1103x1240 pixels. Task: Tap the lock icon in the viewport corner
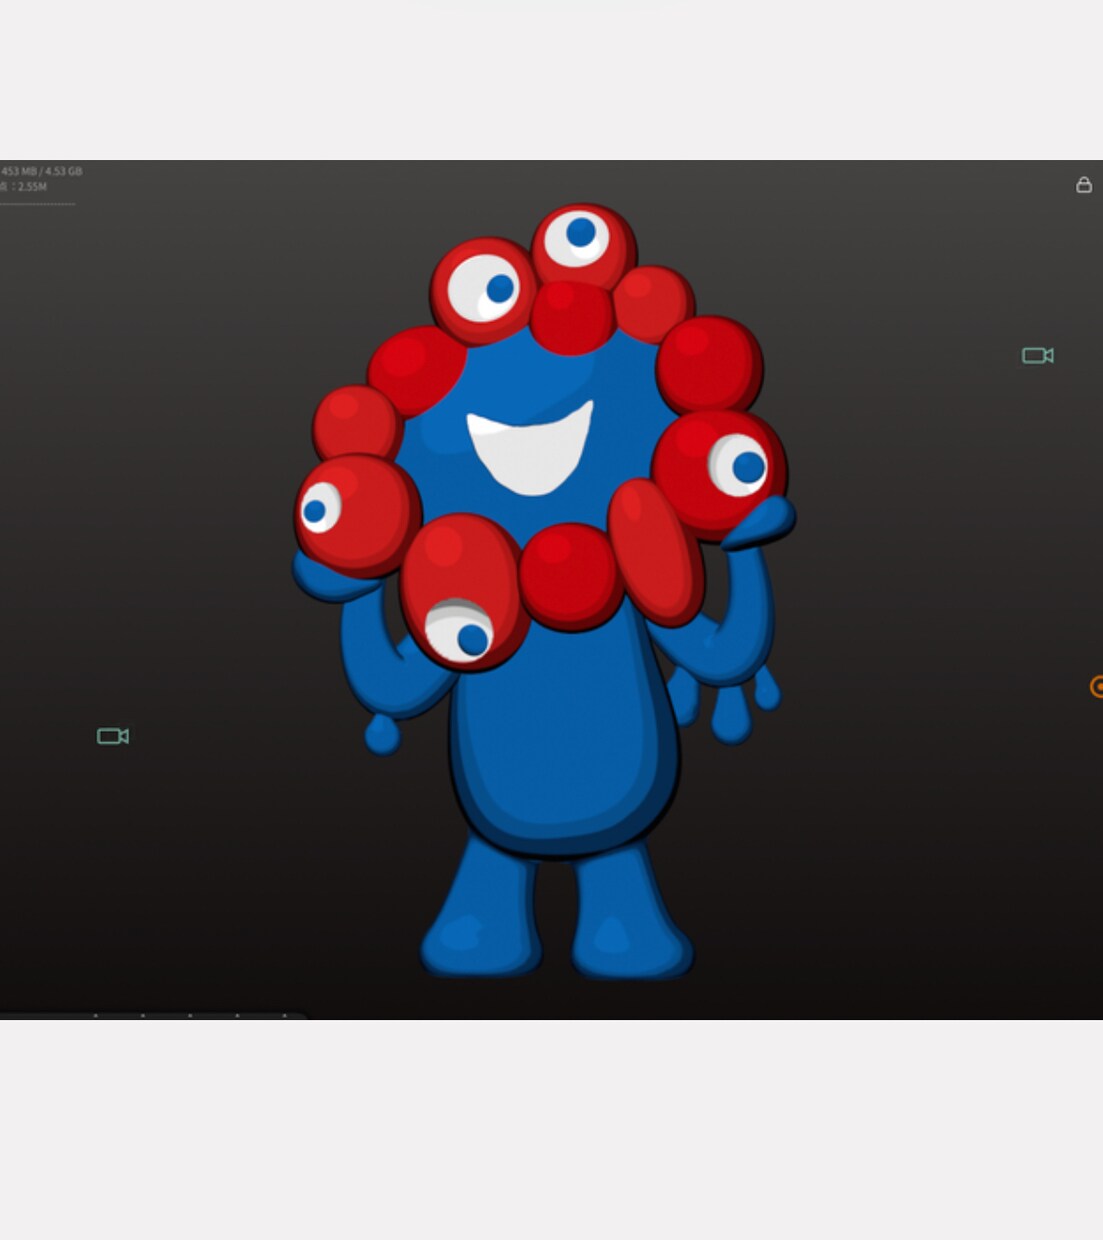coord(1083,185)
